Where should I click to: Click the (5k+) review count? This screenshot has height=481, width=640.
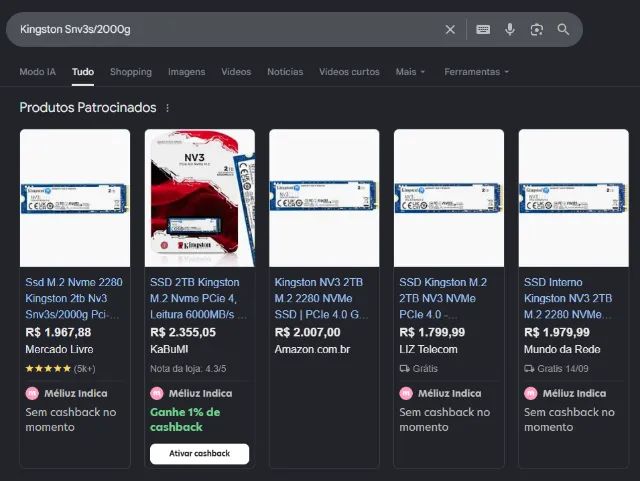84,369
